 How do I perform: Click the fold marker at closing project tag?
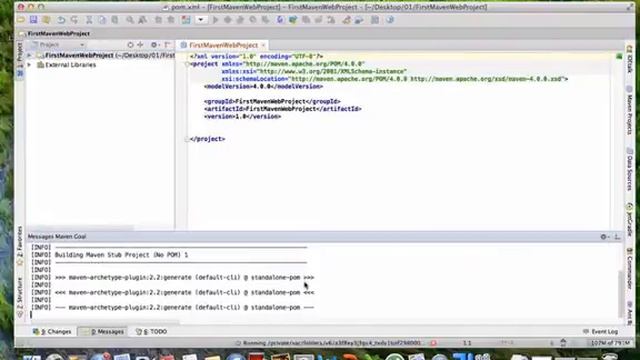click(x=187, y=139)
